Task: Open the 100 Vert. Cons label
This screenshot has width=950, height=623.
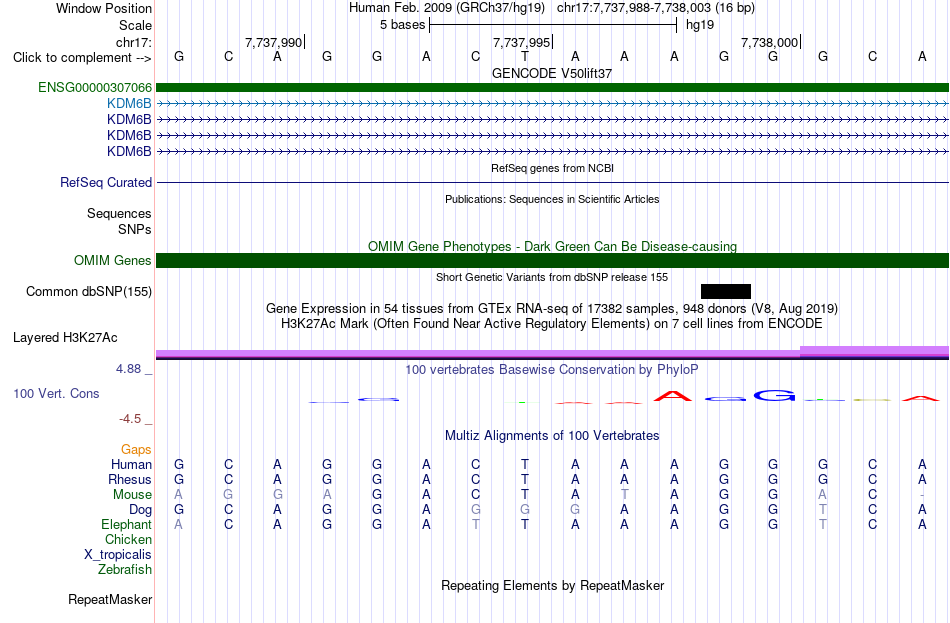Action: (x=56, y=394)
